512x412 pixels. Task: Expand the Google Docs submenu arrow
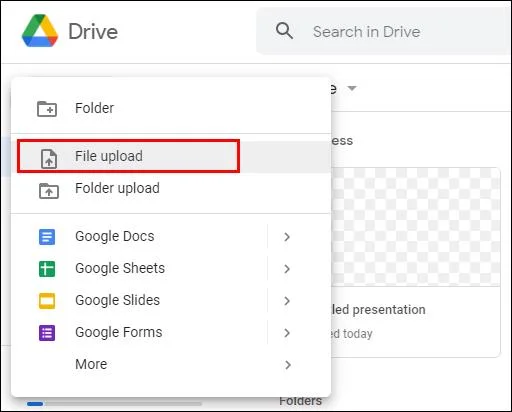(x=287, y=237)
